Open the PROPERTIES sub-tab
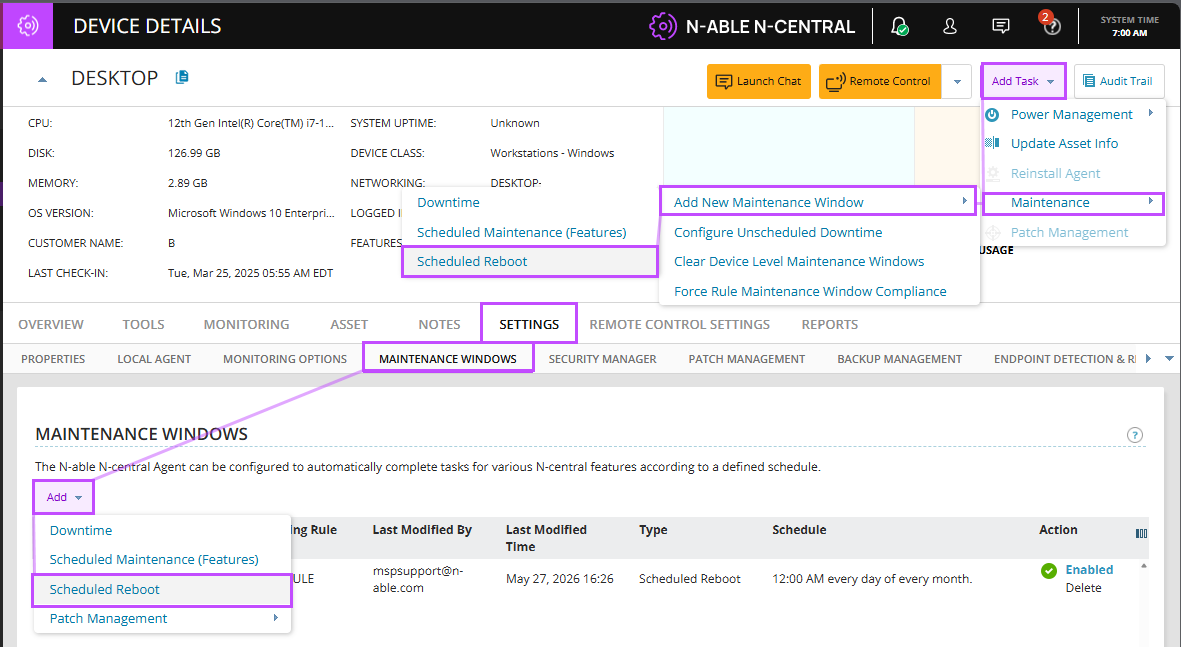This screenshot has height=647, width=1181. (53, 359)
